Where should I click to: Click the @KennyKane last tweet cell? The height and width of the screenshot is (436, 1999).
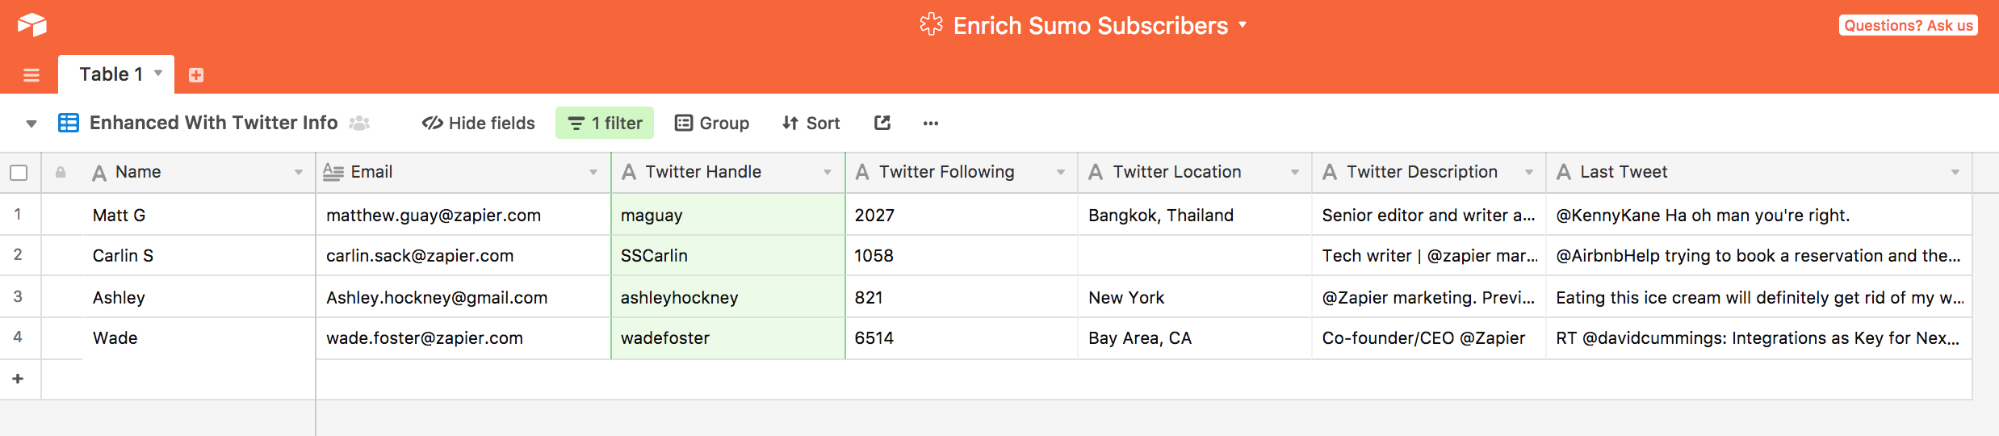[1759, 215]
